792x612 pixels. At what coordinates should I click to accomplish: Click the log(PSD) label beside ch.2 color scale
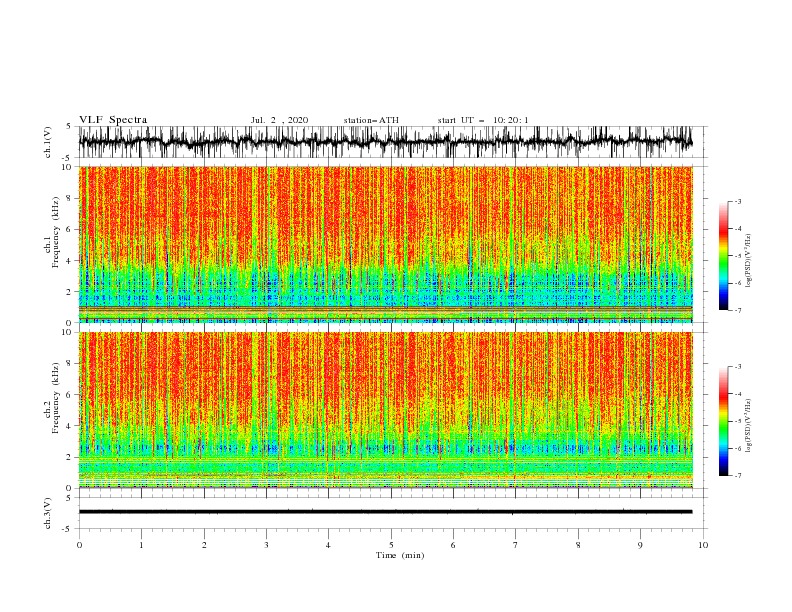click(749, 426)
